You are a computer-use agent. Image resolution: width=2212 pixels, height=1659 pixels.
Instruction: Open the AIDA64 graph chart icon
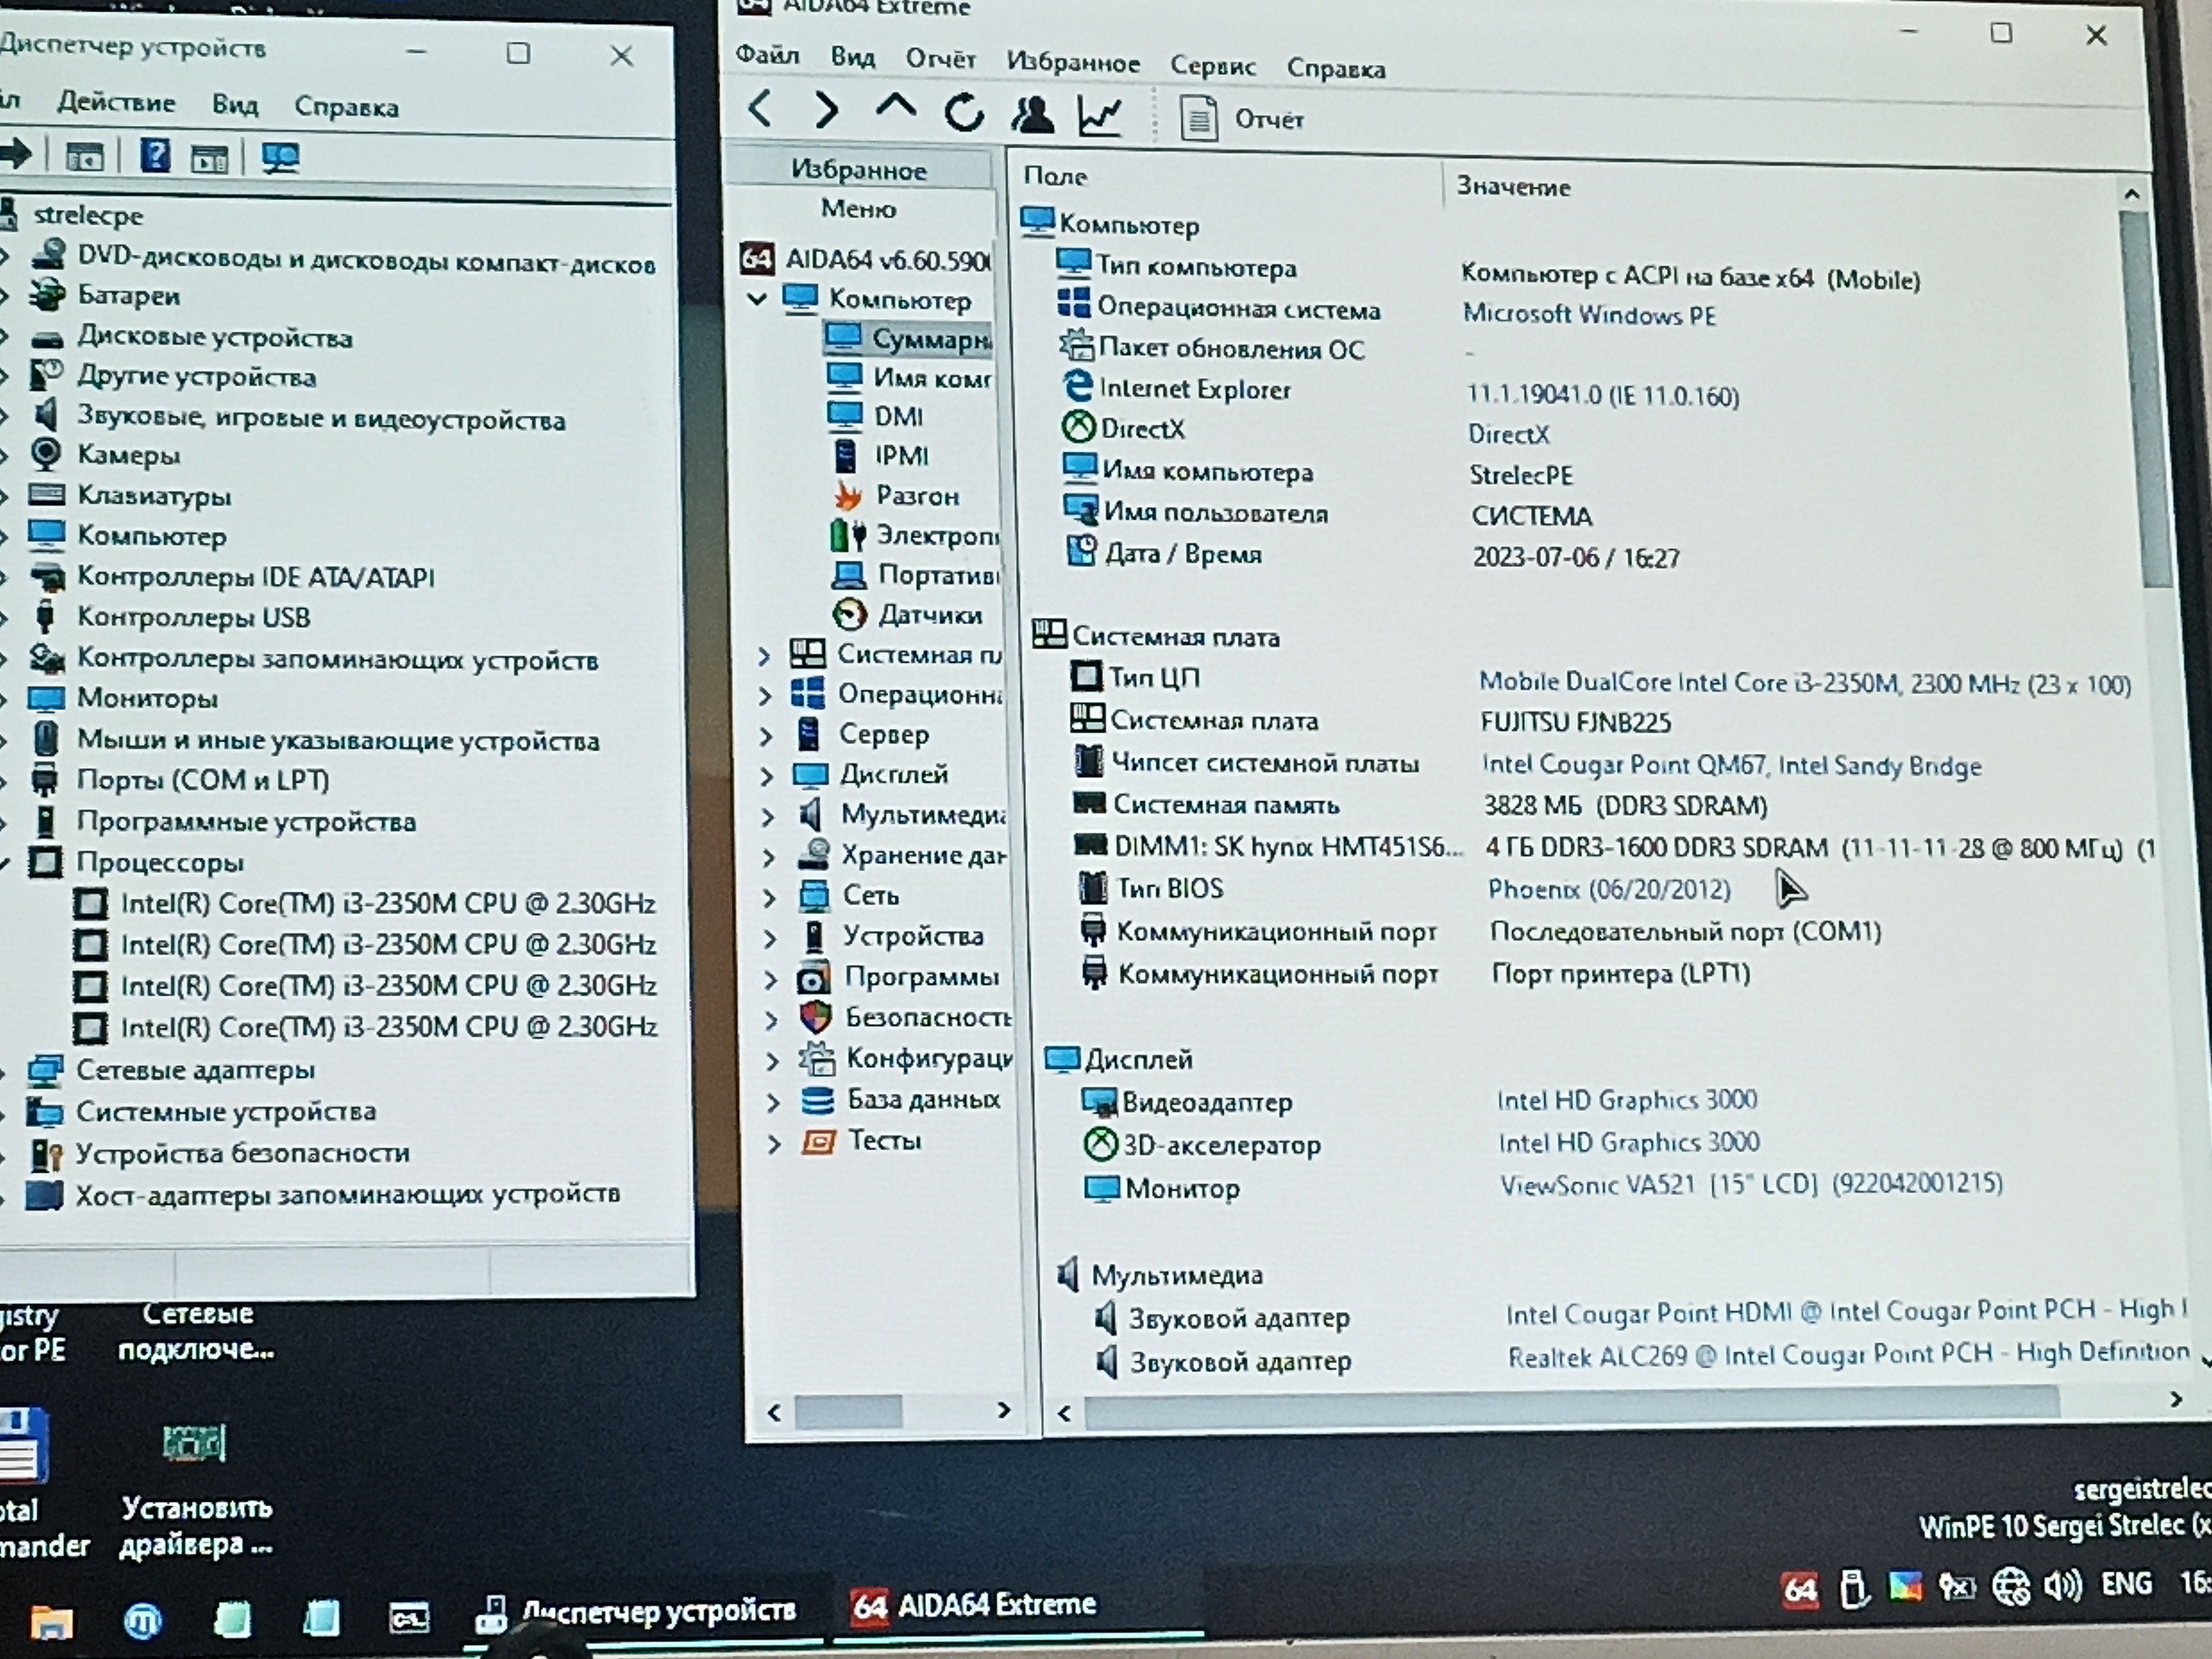[1100, 116]
